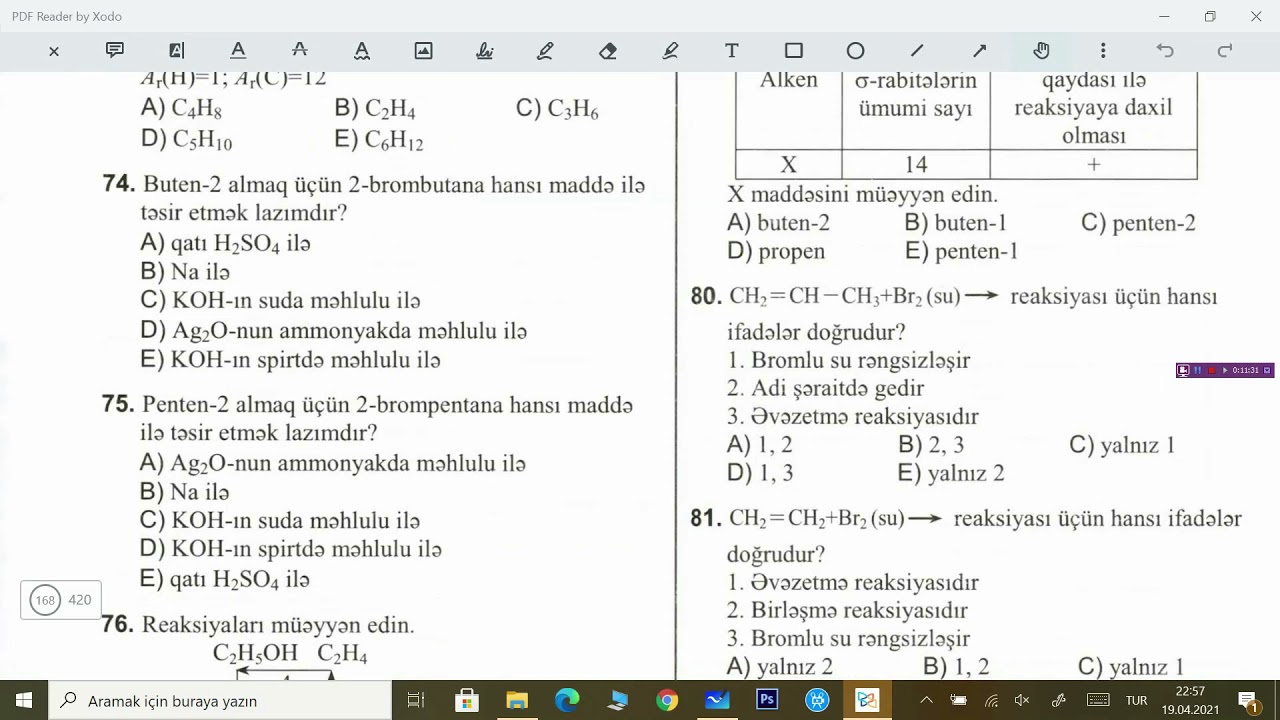Click answer A) 1, 2 under question 80
1280x720 pixels.
tap(760, 445)
